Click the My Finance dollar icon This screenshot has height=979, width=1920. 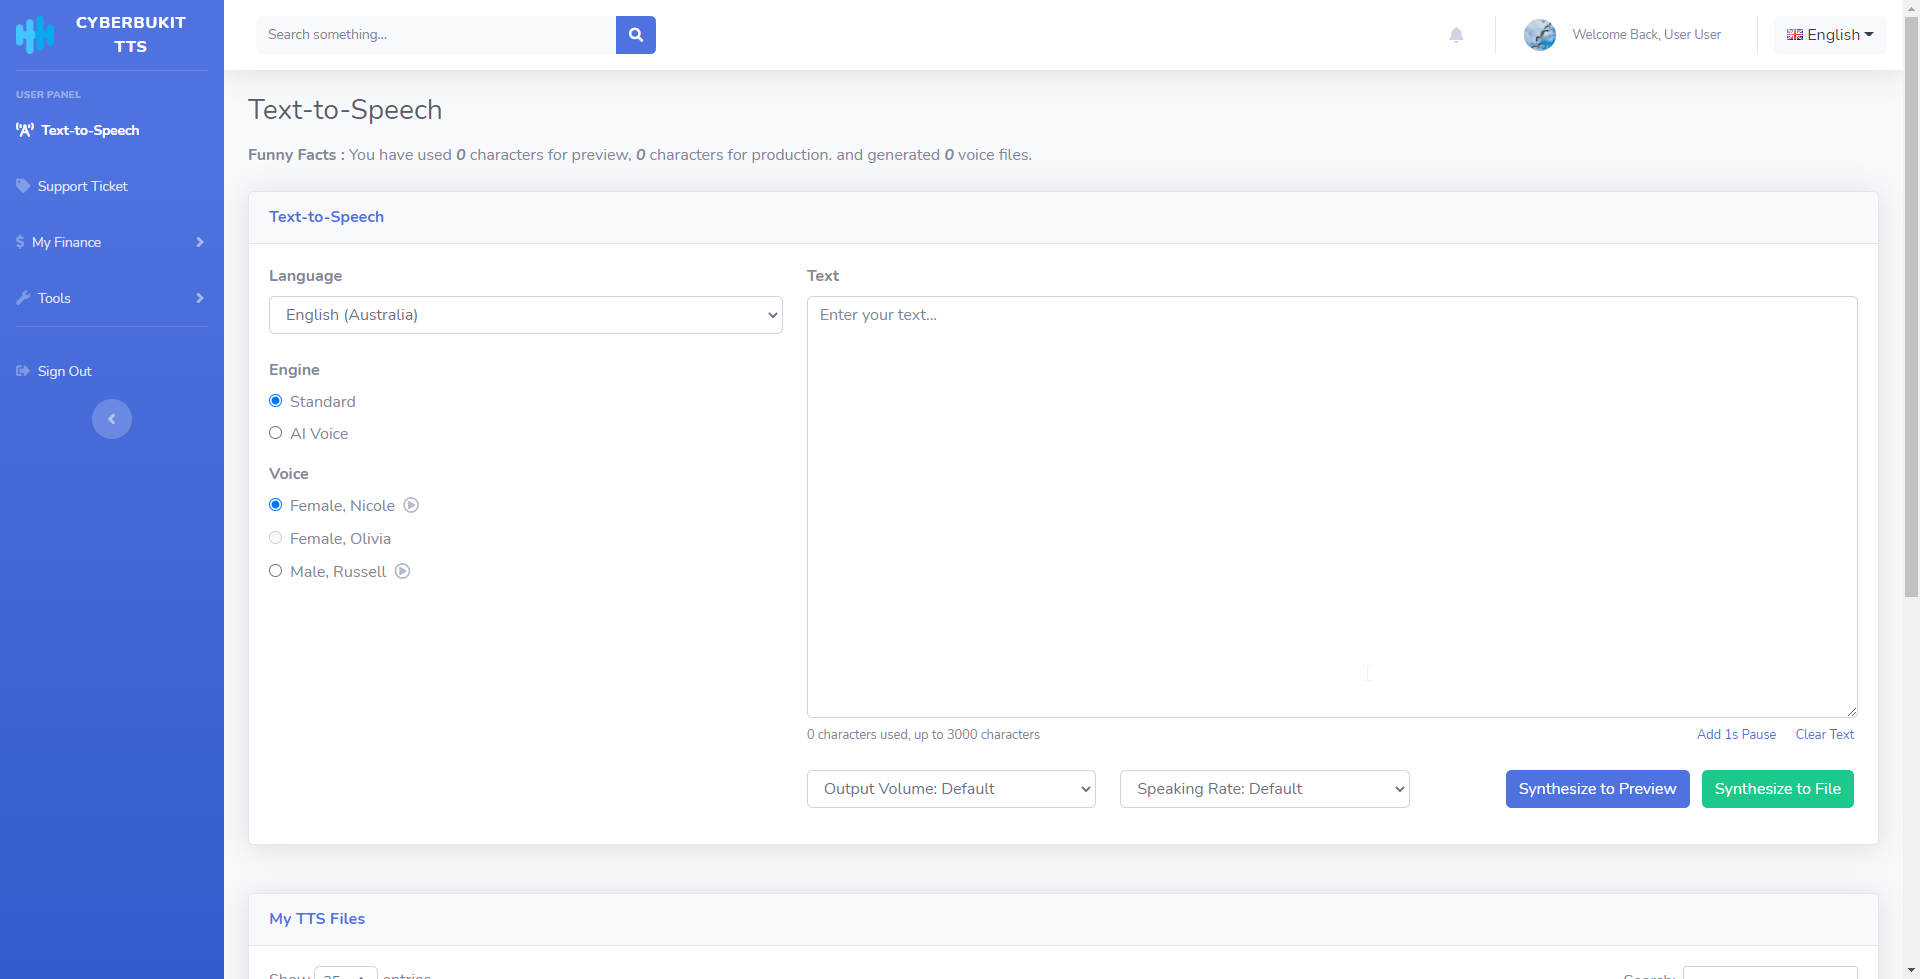(x=21, y=241)
